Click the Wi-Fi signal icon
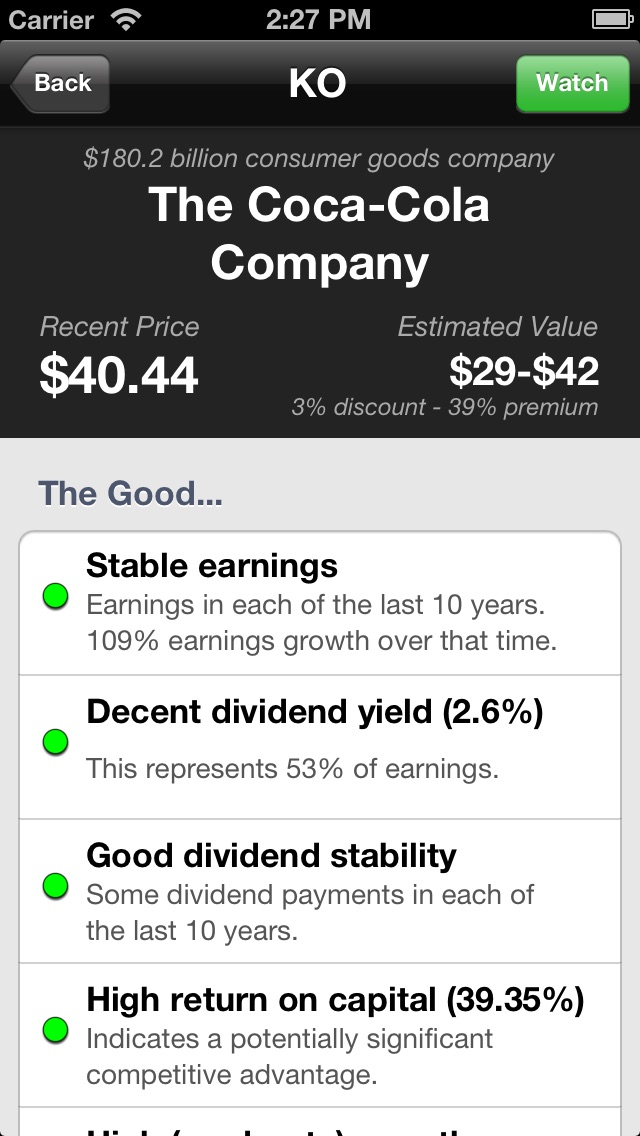 click(x=127, y=19)
